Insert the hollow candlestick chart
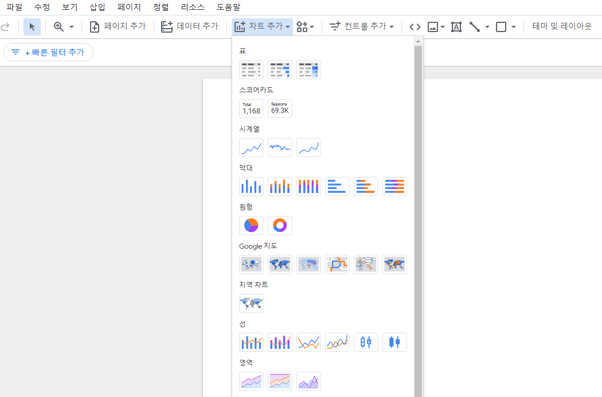 (x=366, y=342)
